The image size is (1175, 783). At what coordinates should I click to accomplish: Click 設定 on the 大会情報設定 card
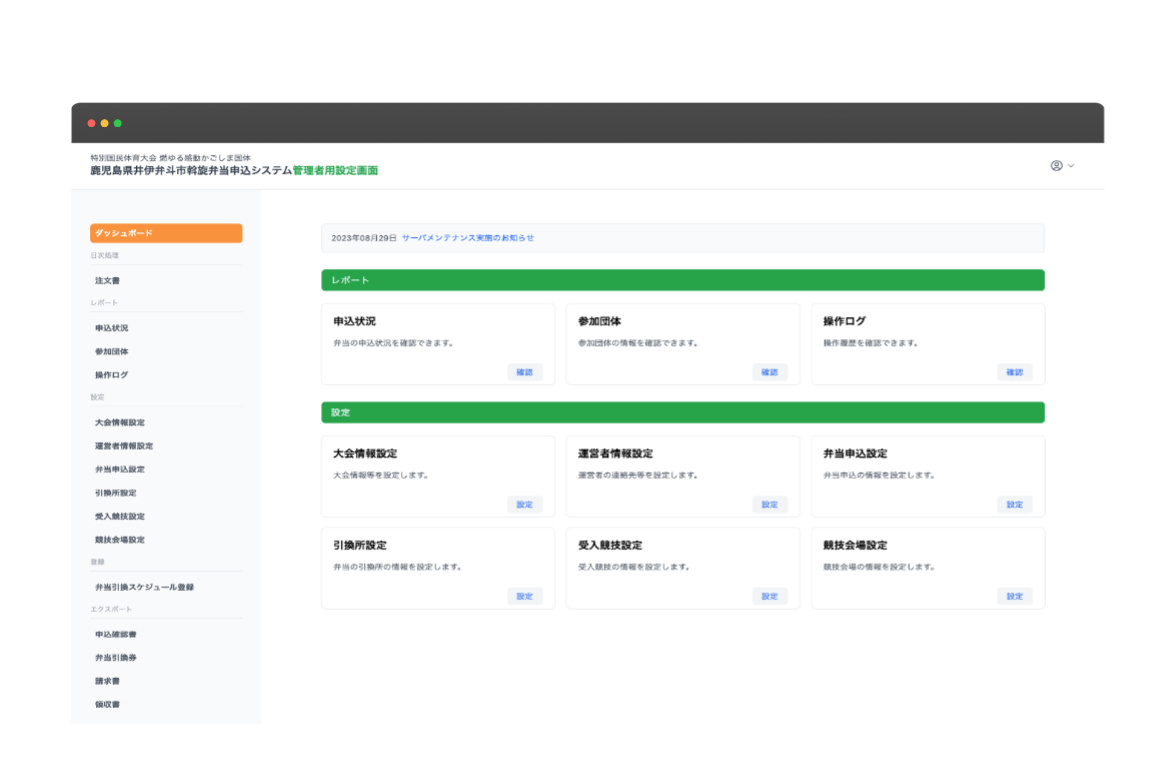pos(525,504)
